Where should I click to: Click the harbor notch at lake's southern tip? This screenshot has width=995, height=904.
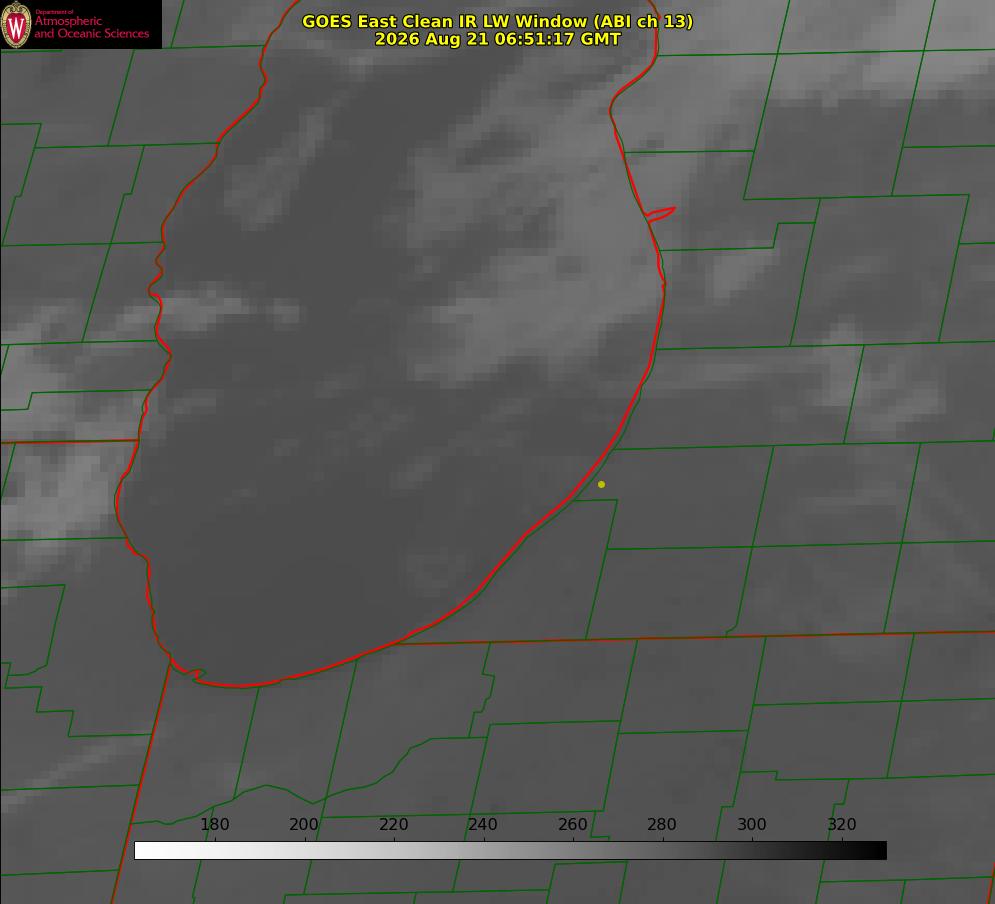pyautogui.click(x=194, y=672)
